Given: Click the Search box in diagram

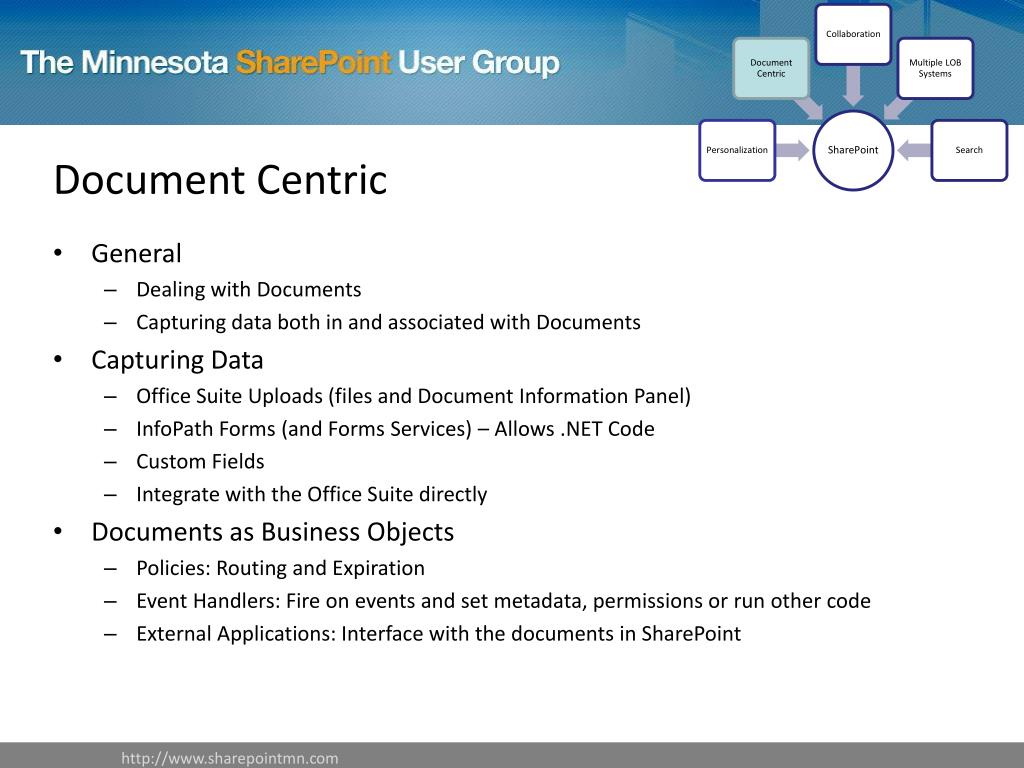Looking at the screenshot, I should [968, 150].
